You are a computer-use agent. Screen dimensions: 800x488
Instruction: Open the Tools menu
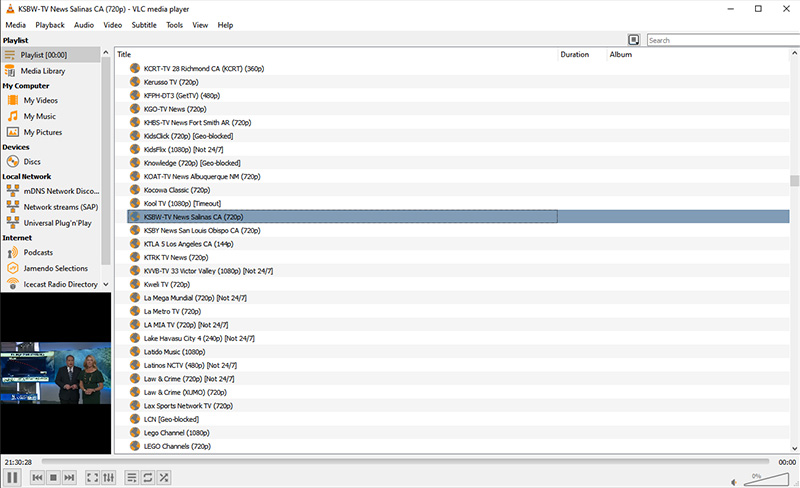click(x=174, y=25)
